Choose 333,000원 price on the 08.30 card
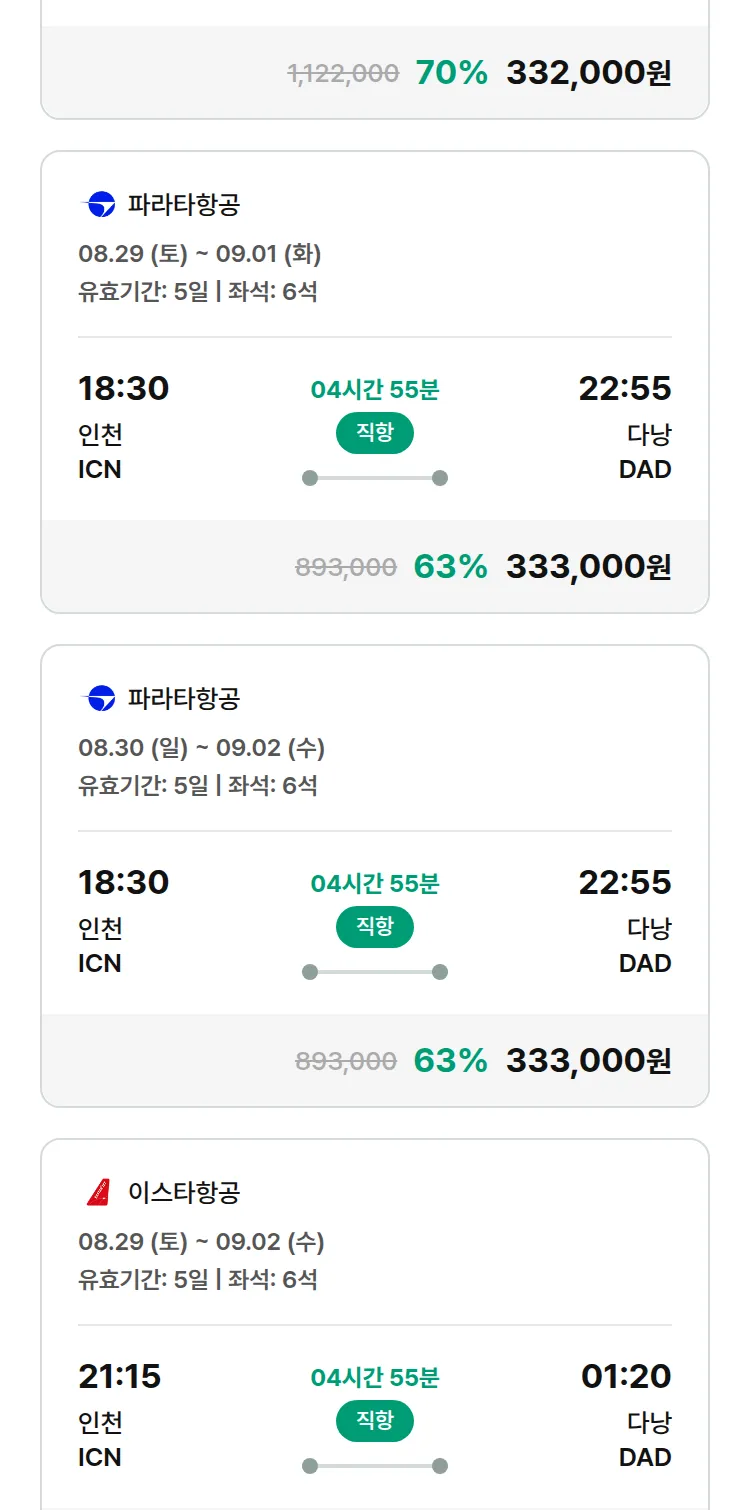Viewport: 750px width, 1510px height. (588, 1060)
